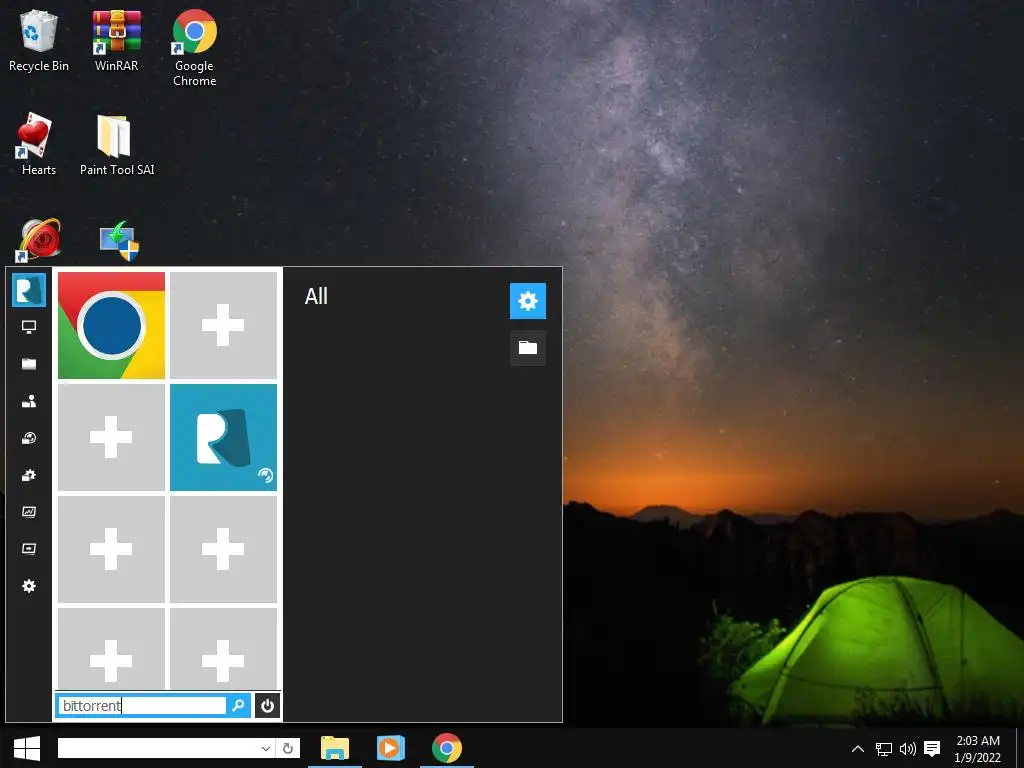Click the search magnifier button in the start menu
Screen dimensions: 1024x768
[x=238, y=705]
